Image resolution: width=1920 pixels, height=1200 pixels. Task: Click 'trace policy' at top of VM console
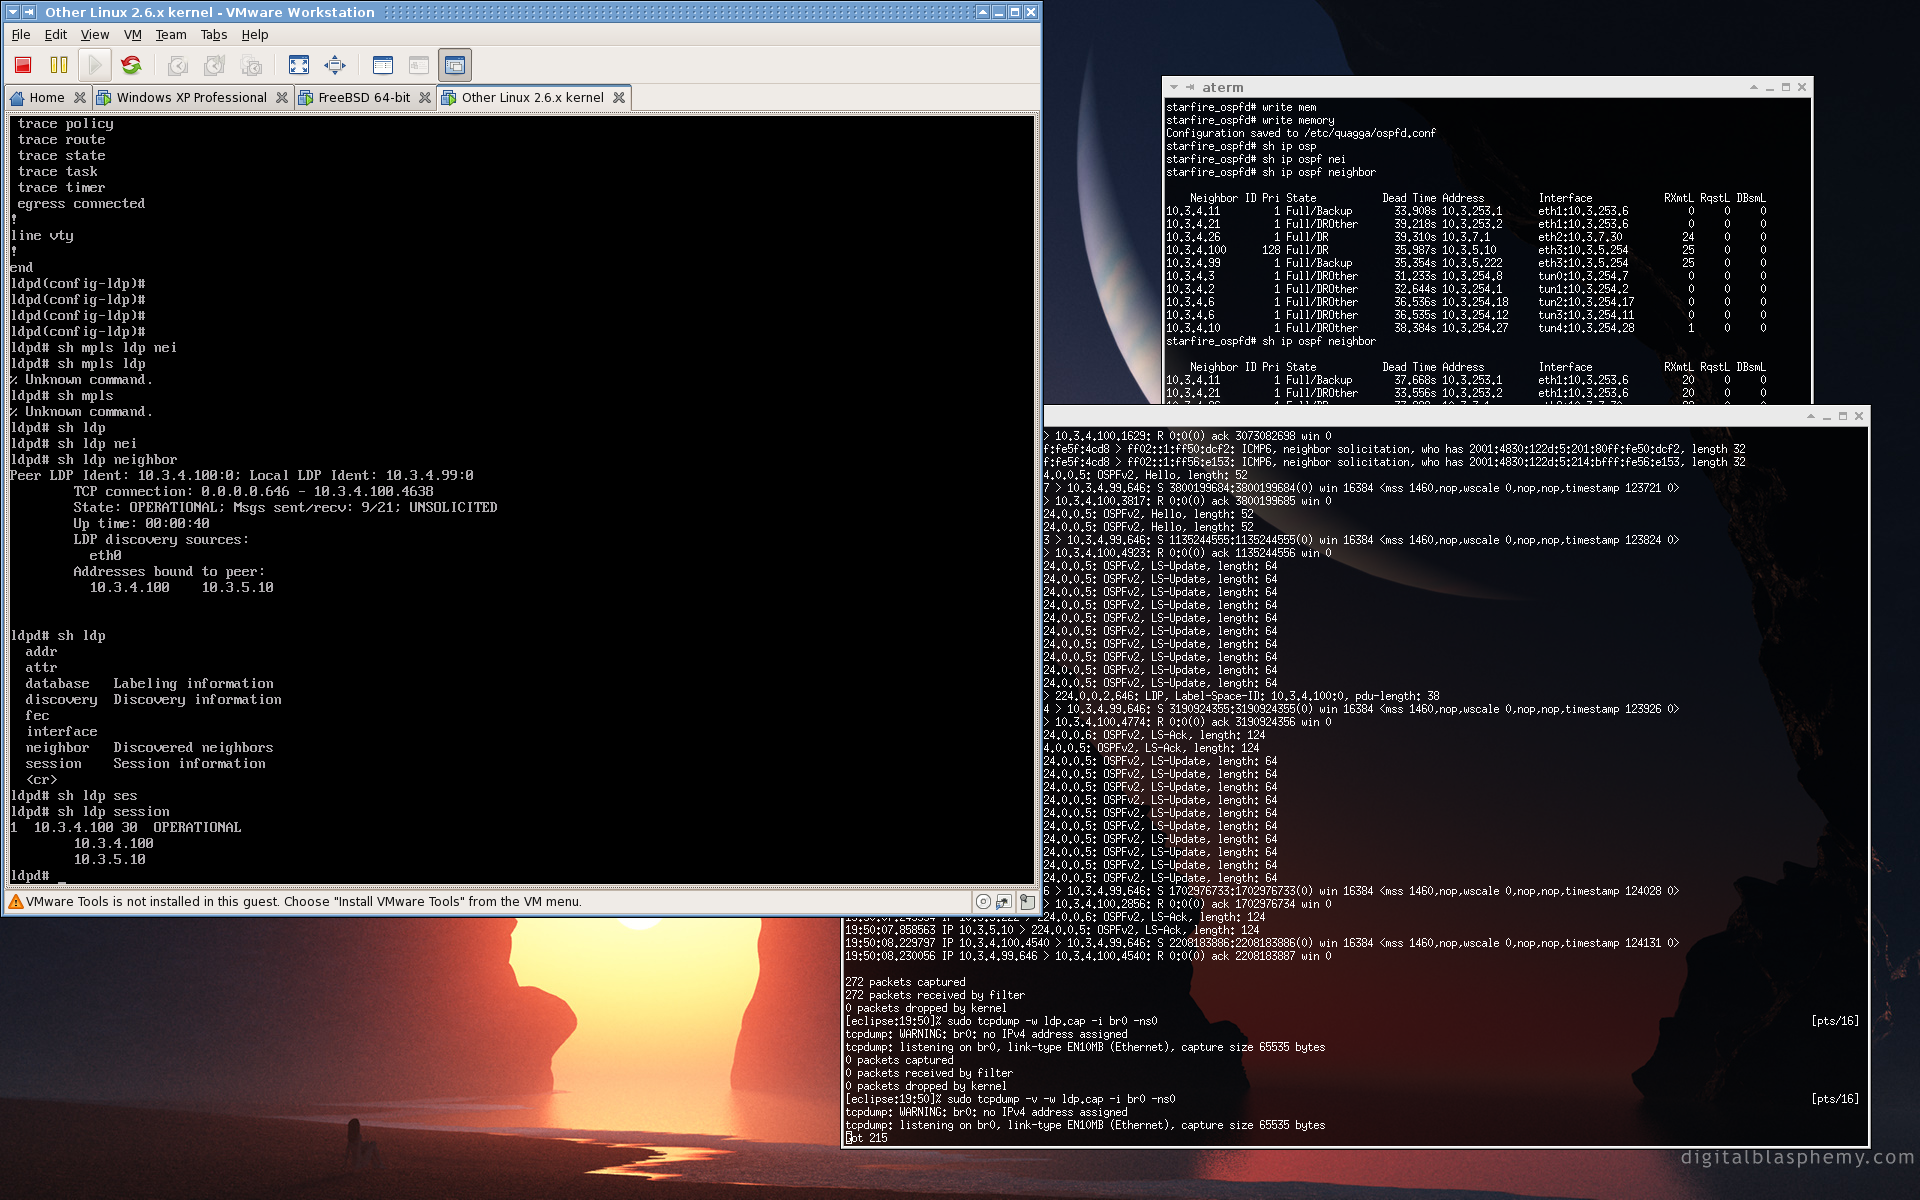(x=65, y=123)
